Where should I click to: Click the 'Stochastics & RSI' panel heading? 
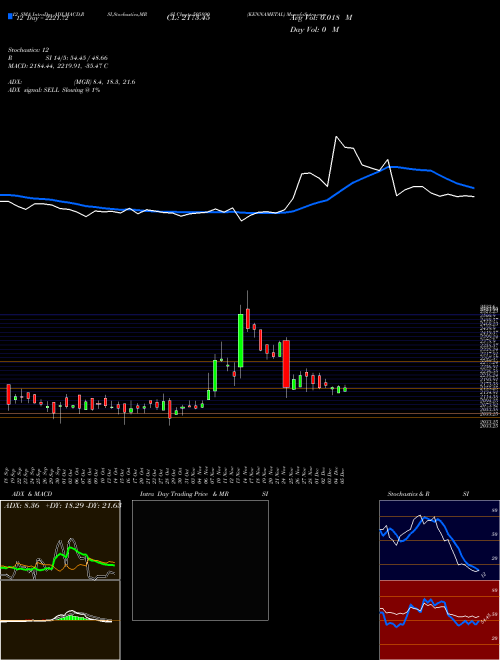(428, 494)
